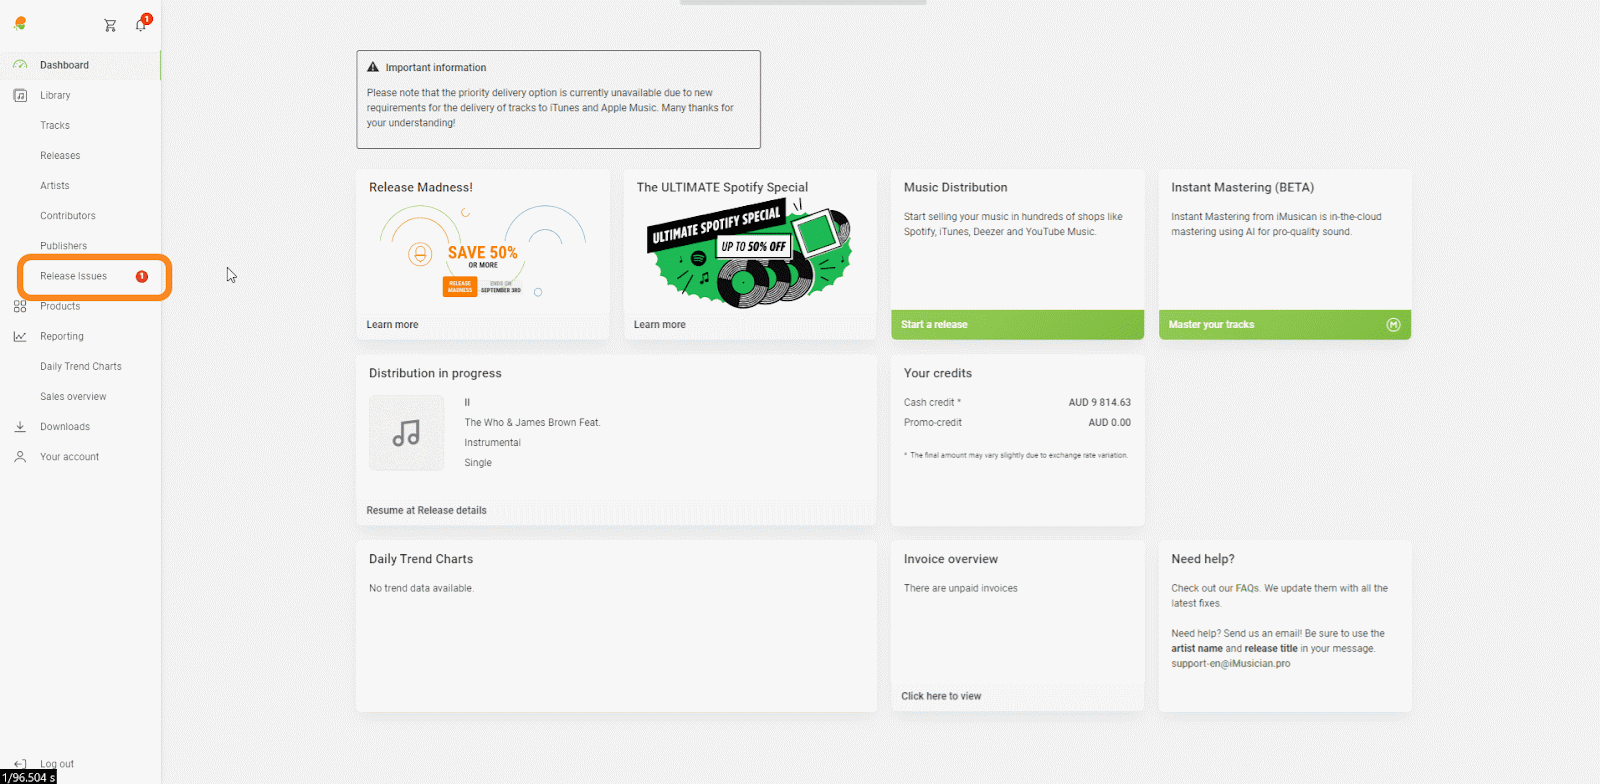Click the Distribution in progress heading
This screenshot has width=1600, height=784.
pos(435,373)
